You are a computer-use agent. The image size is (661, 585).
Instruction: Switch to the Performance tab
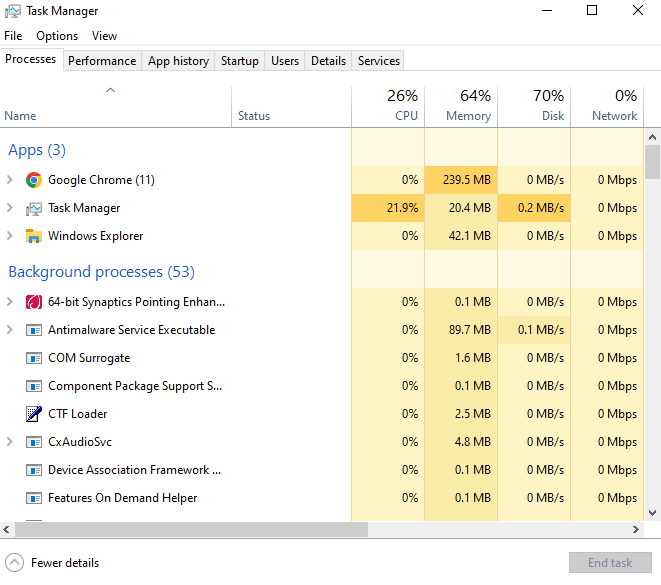tap(102, 61)
